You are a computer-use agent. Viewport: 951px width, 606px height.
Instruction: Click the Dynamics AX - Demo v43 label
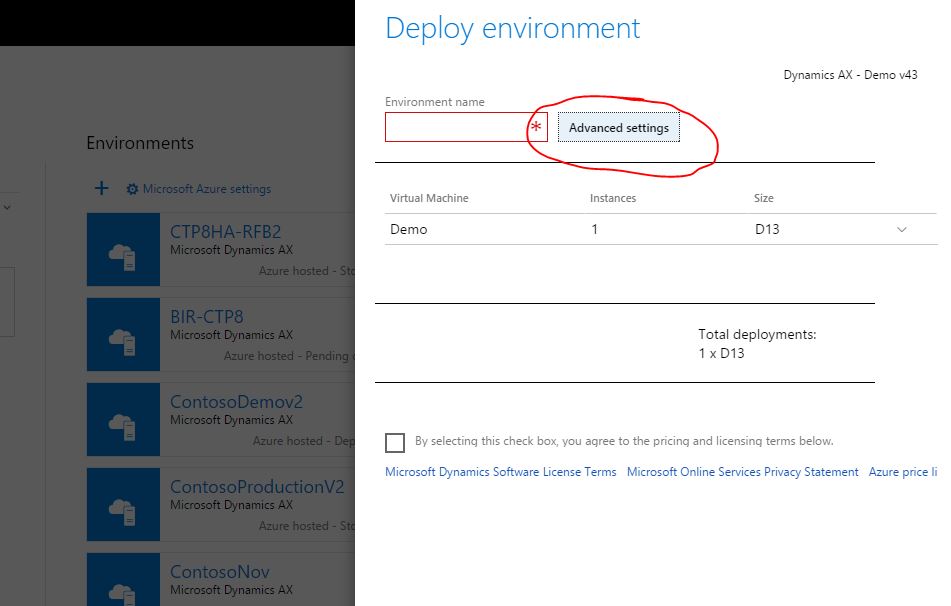click(x=850, y=75)
